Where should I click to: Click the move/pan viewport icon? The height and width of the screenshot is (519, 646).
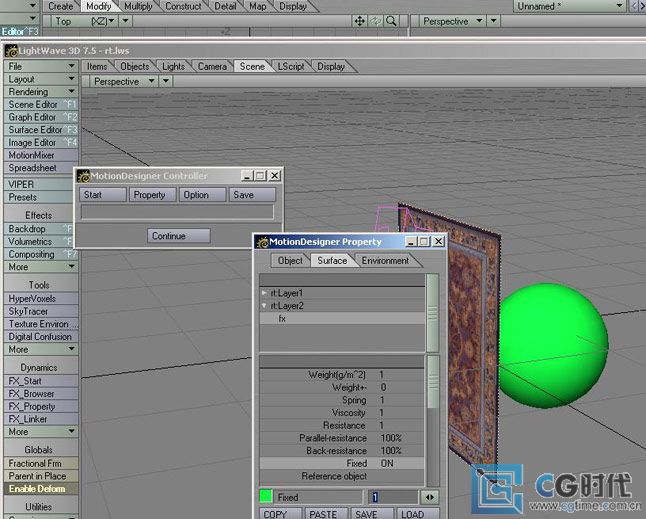click(359, 21)
